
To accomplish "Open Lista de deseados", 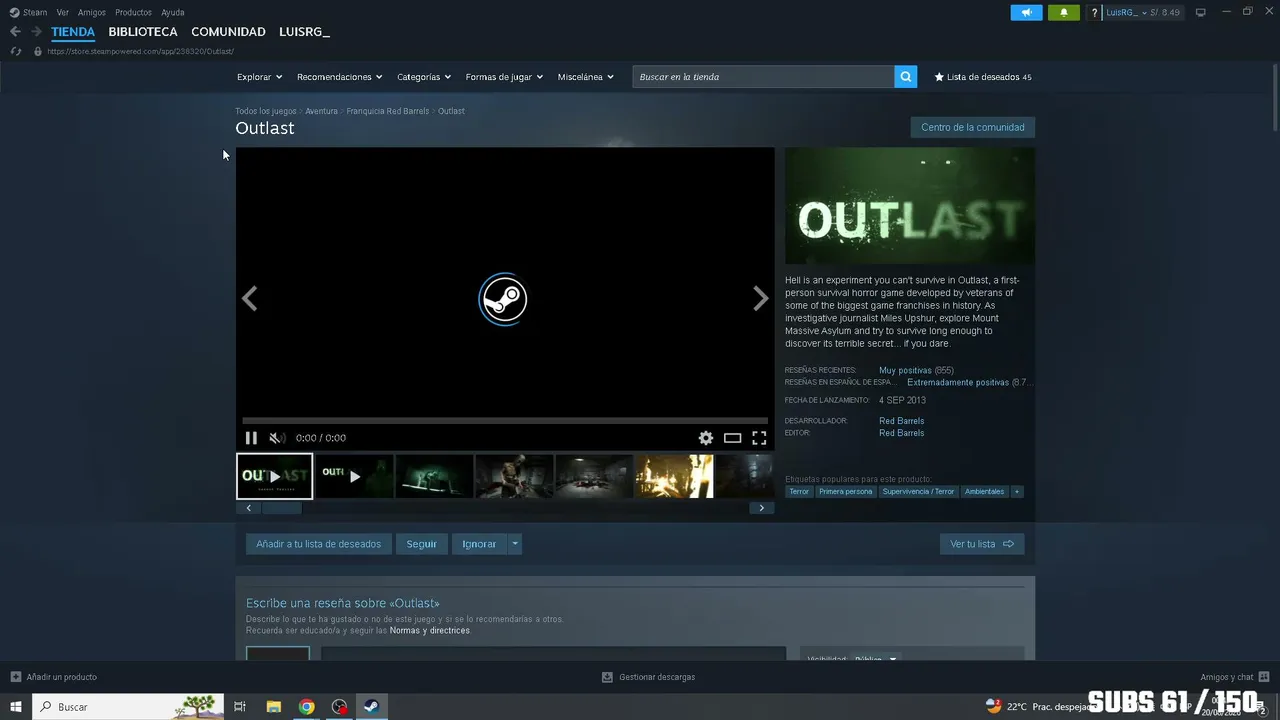I will pyautogui.click(x=983, y=77).
